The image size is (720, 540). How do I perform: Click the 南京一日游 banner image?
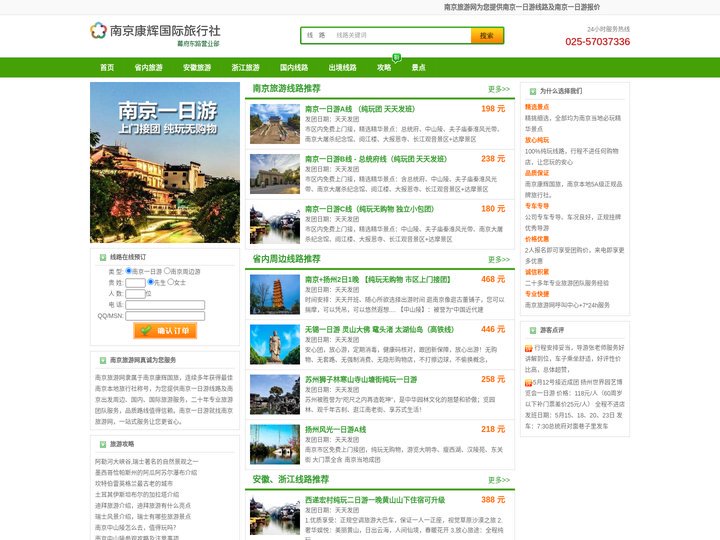pyautogui.click(x=165, y=163)
